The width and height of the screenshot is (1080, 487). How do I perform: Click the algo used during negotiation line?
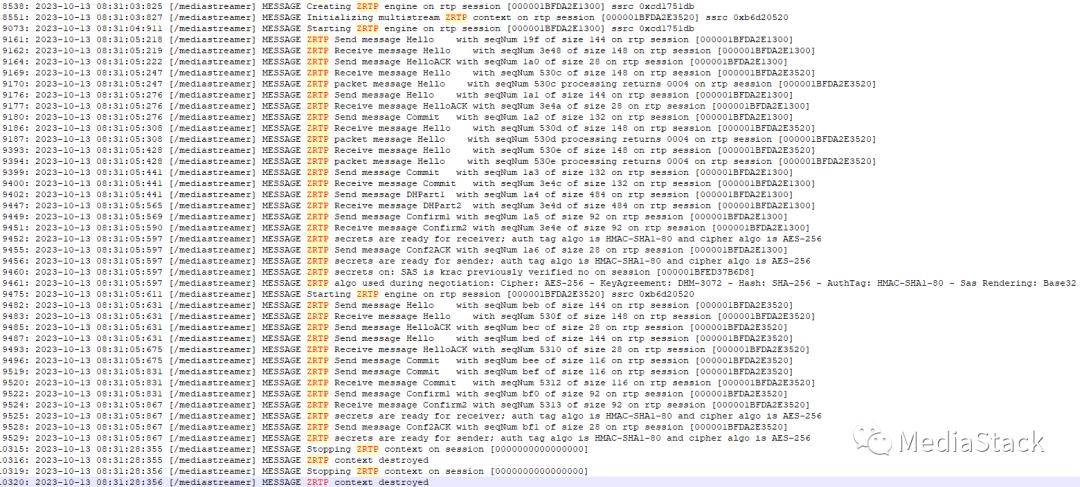pos(400,283)
